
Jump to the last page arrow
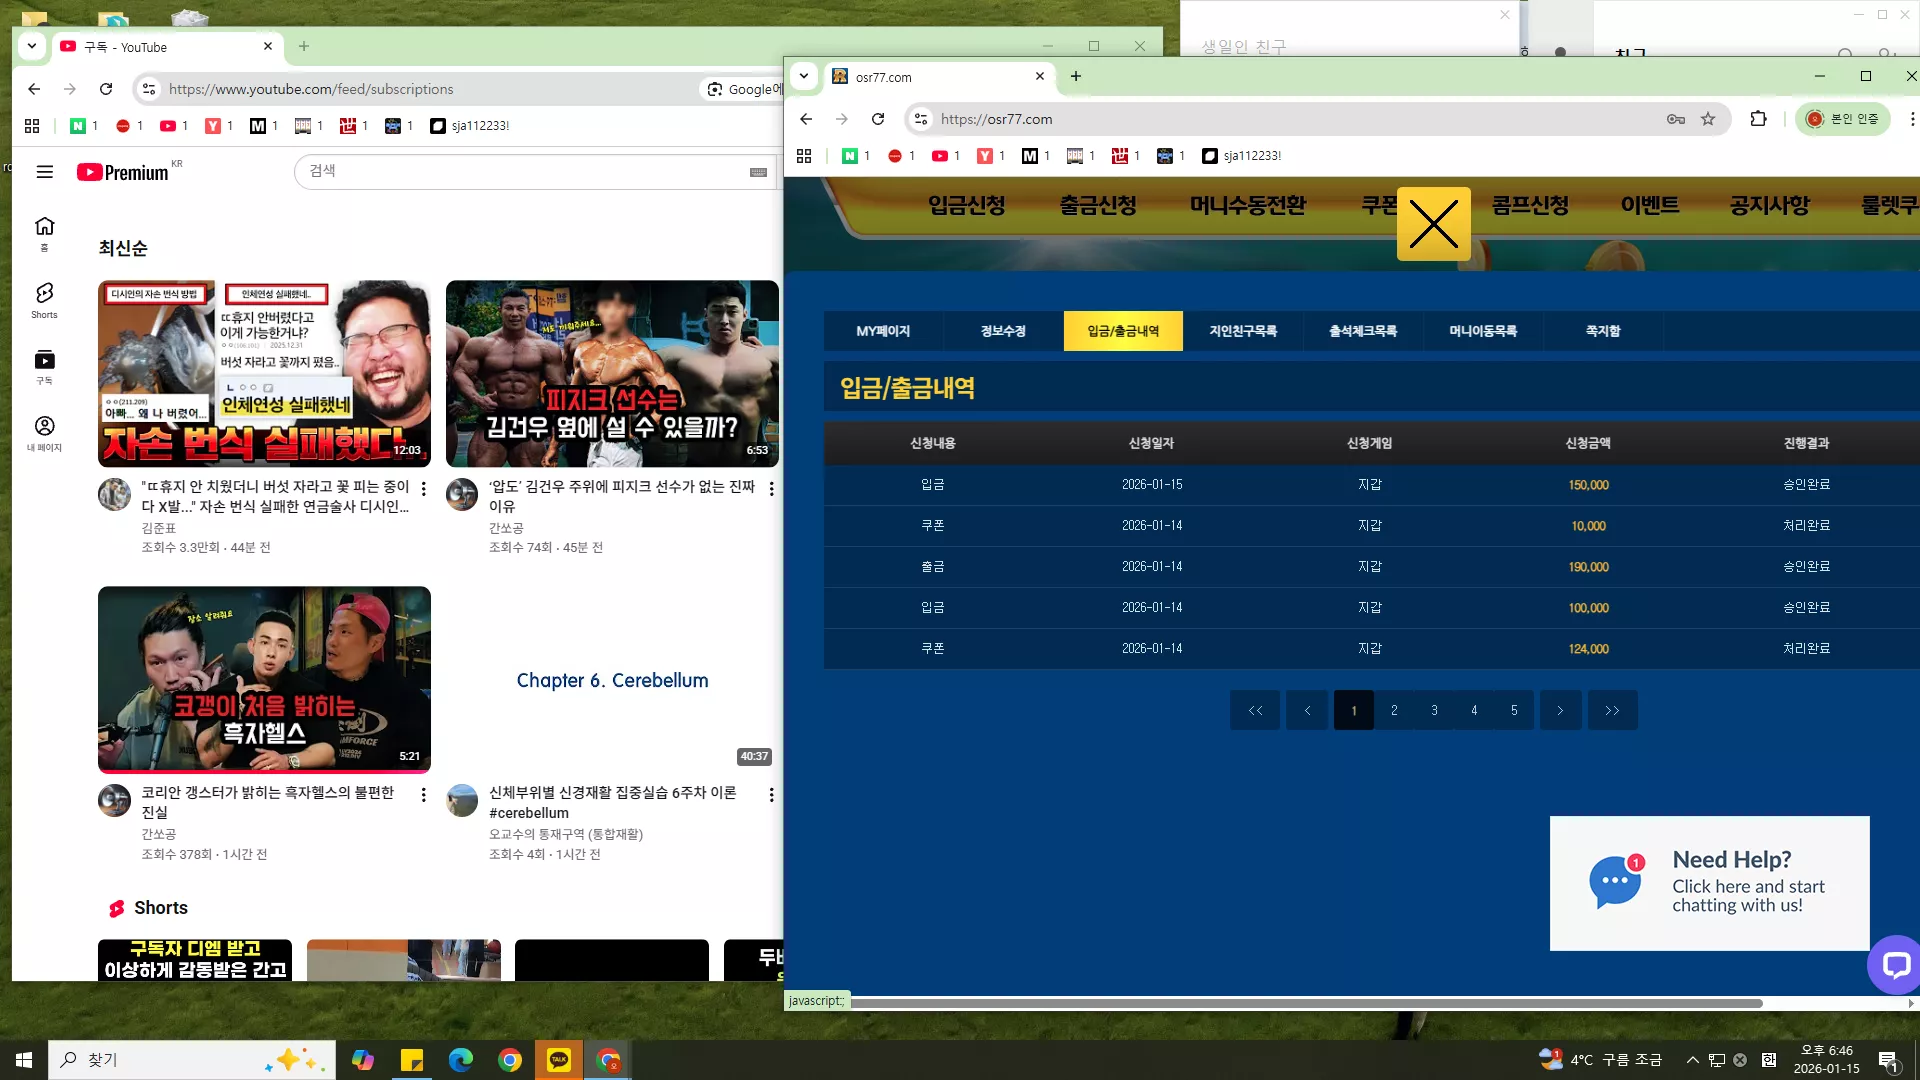1612,710
